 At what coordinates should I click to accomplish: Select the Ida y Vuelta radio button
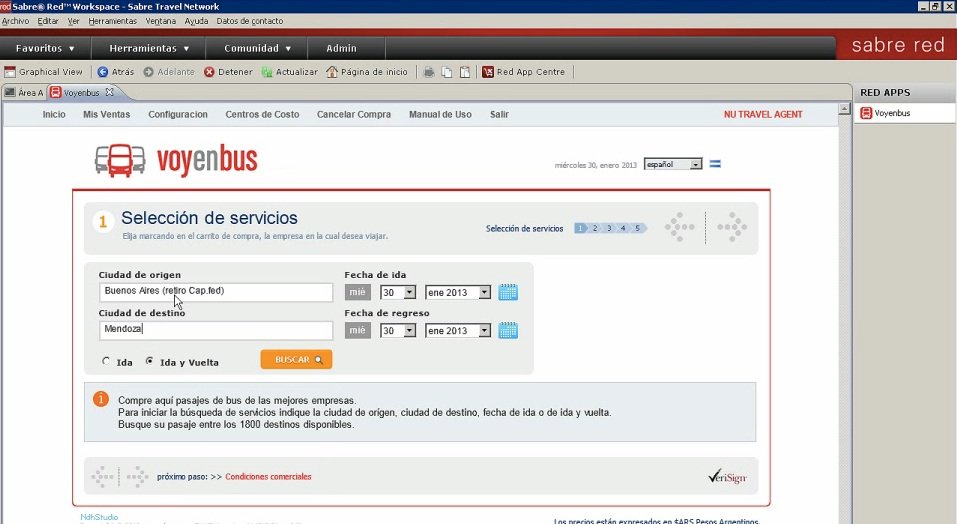tap(150, 361)
